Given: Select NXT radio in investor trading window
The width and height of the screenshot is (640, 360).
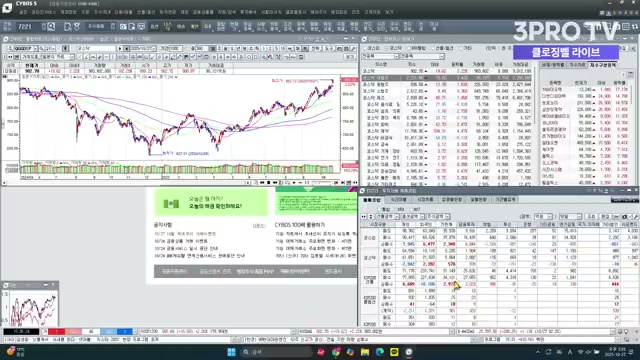Looking at the screenshot, I should click(410, 209).
